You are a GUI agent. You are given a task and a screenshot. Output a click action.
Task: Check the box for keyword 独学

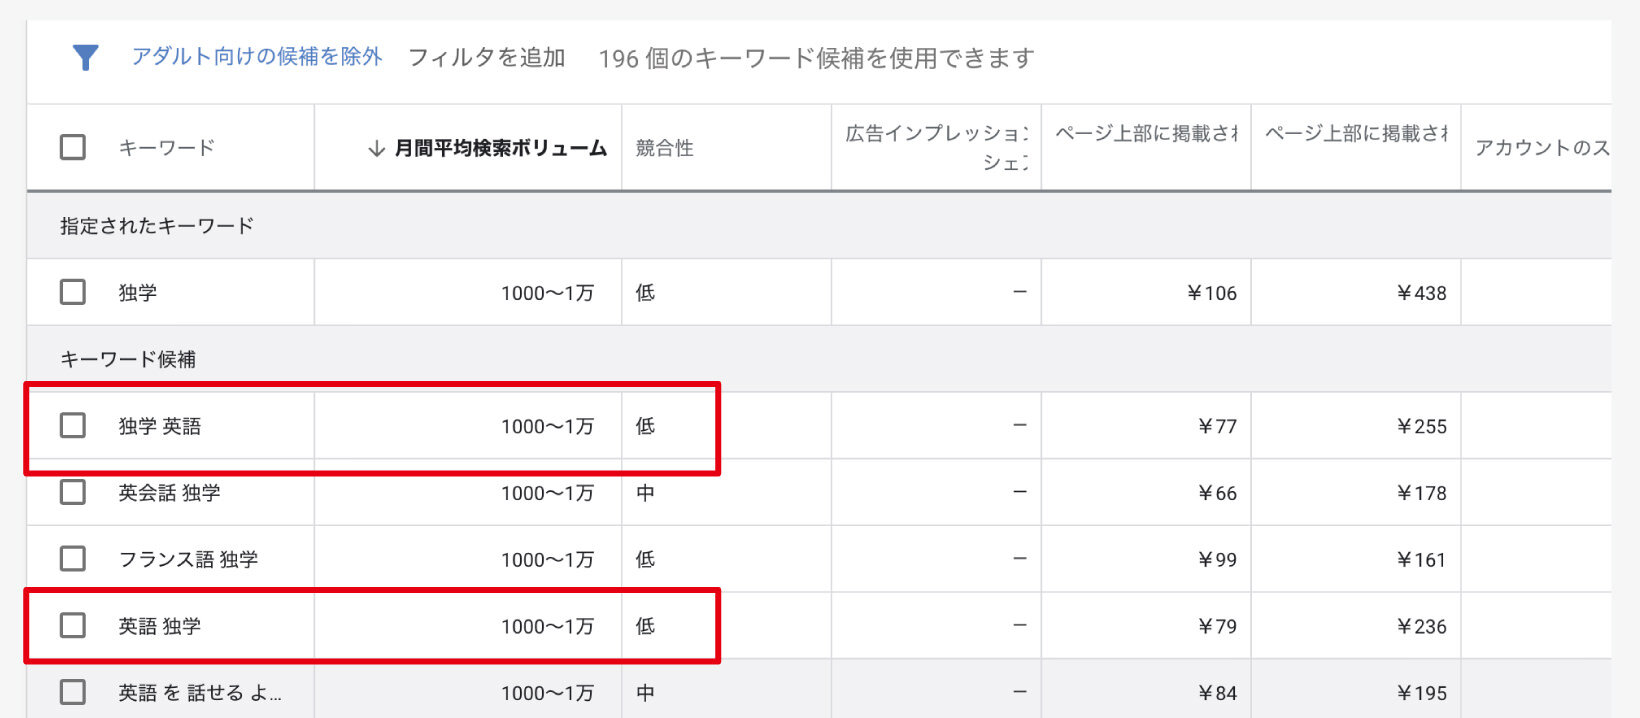pos(73,292)
